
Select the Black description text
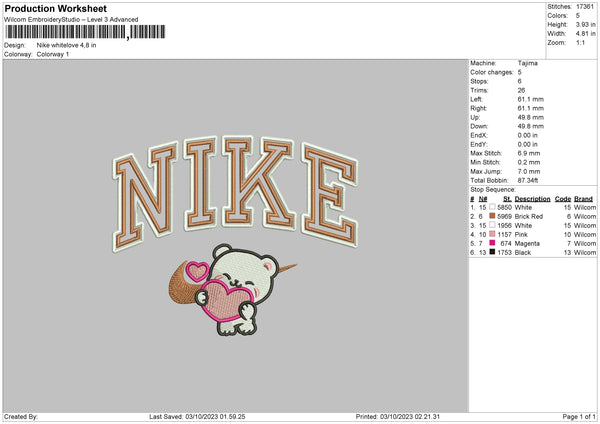[x=523, y=253]
